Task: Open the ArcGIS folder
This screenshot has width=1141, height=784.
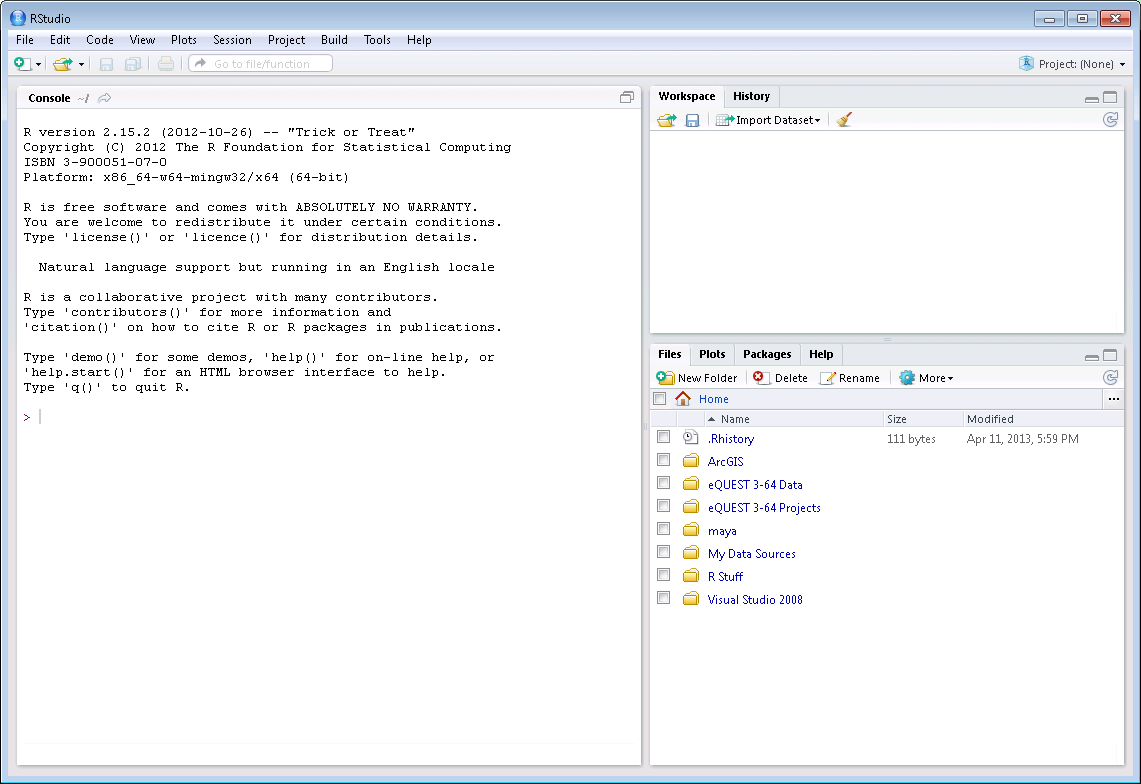Action: [725, 462]
